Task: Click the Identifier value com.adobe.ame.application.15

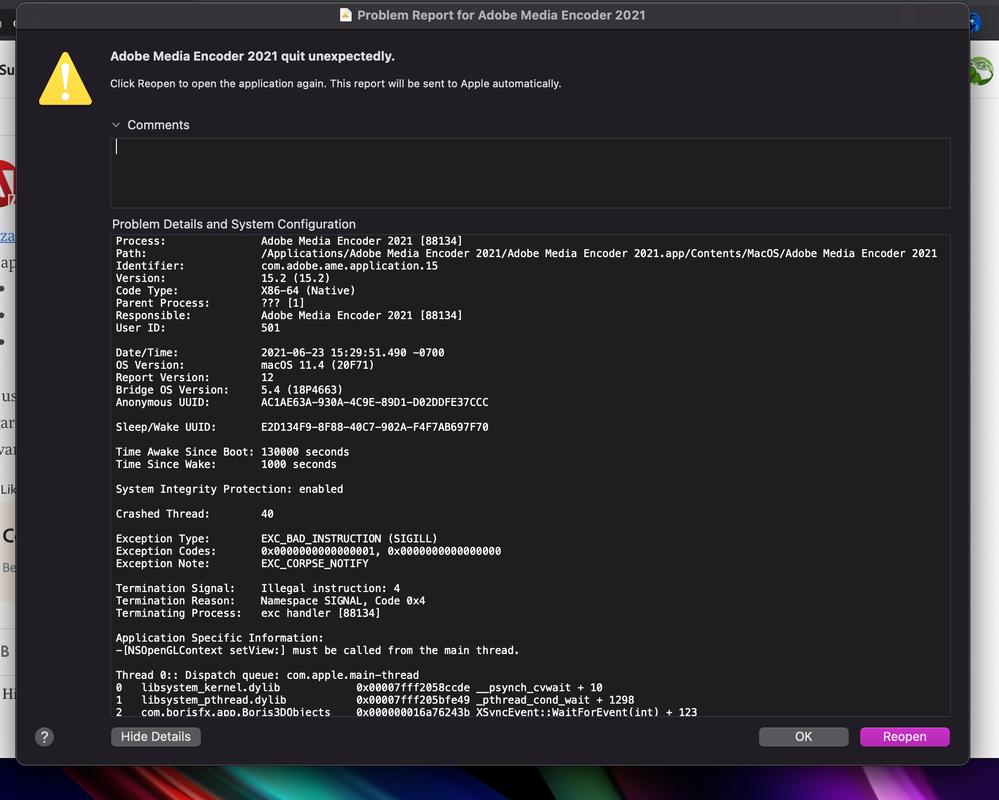Action: click(x=349, y=266)
